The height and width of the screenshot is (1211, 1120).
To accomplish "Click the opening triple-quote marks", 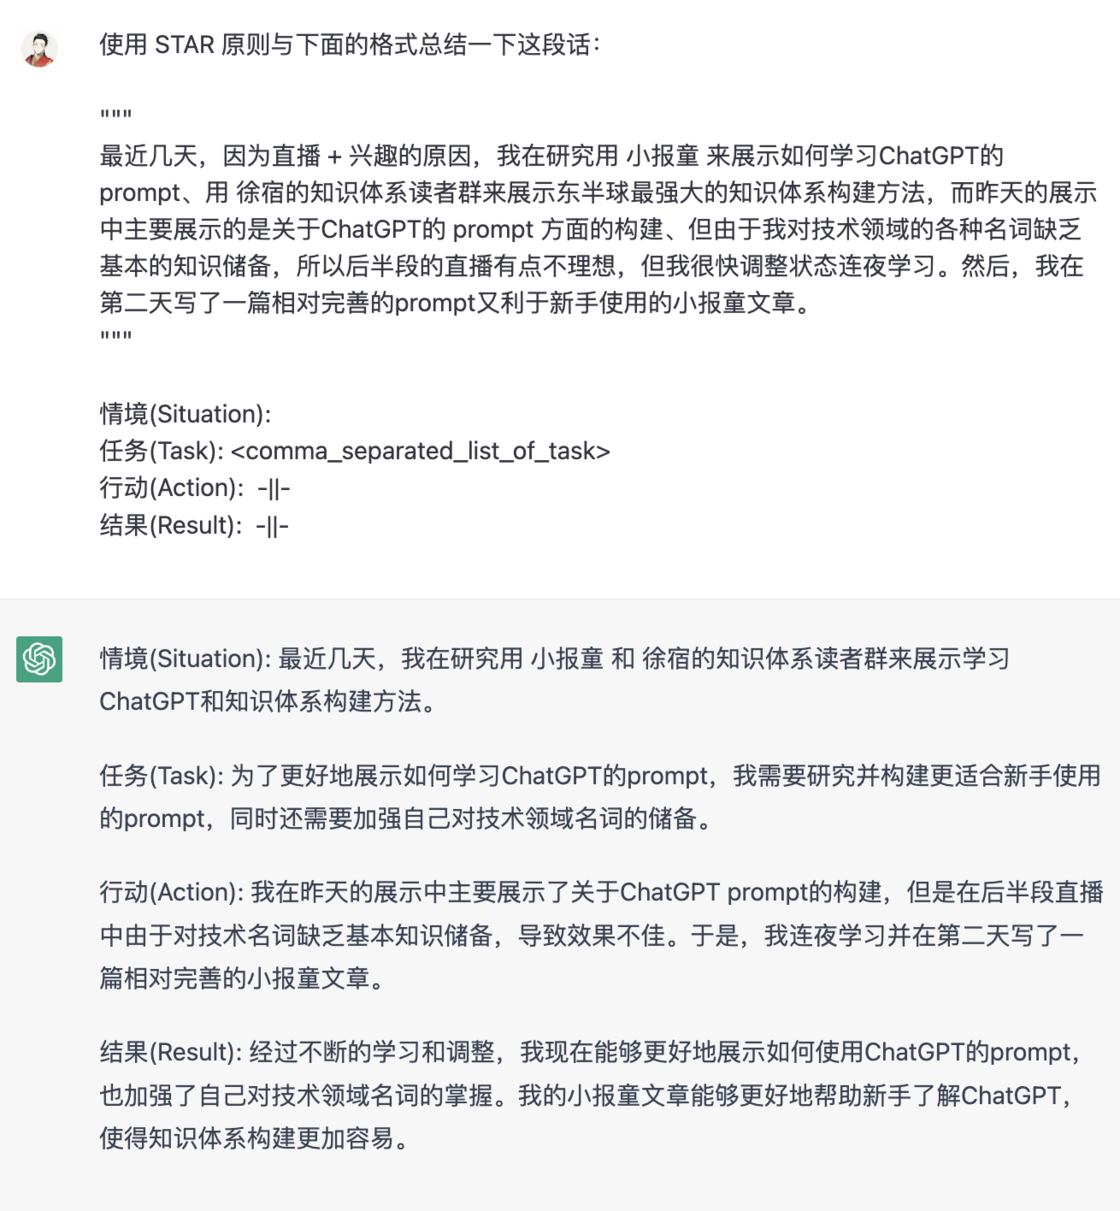I will (x=116, y=118).
